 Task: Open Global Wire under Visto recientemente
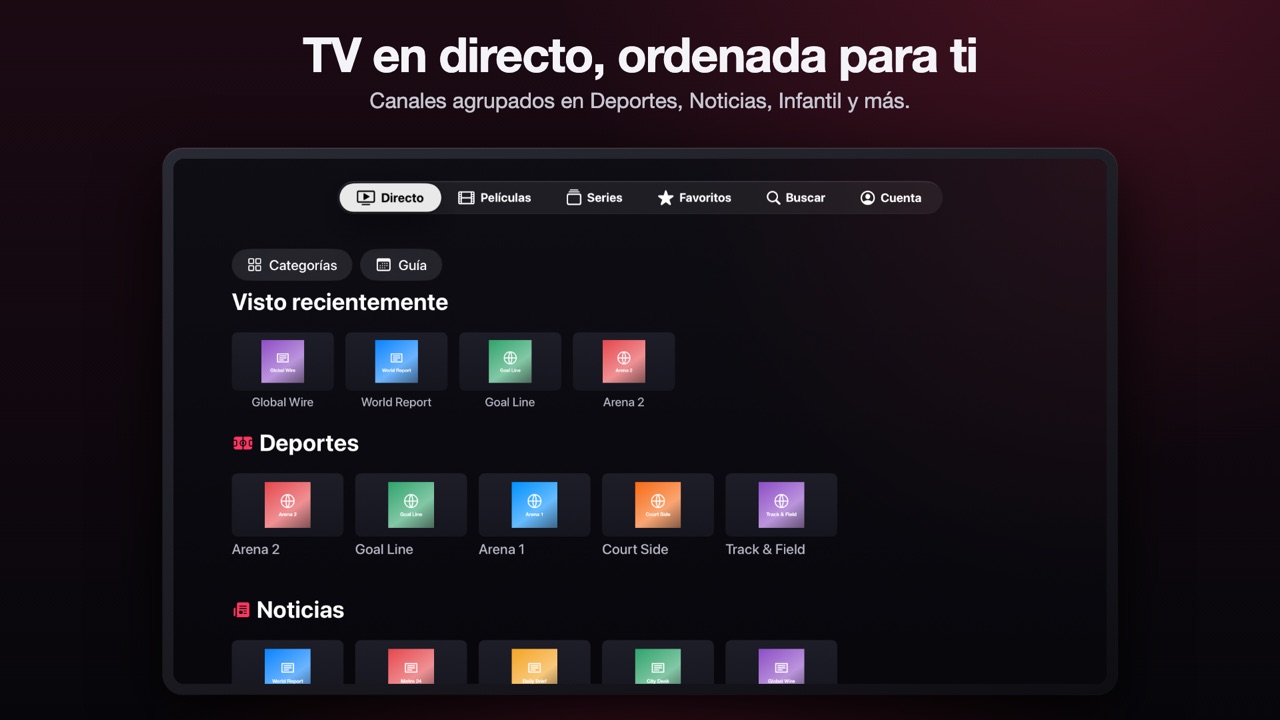tap(283, 361)
